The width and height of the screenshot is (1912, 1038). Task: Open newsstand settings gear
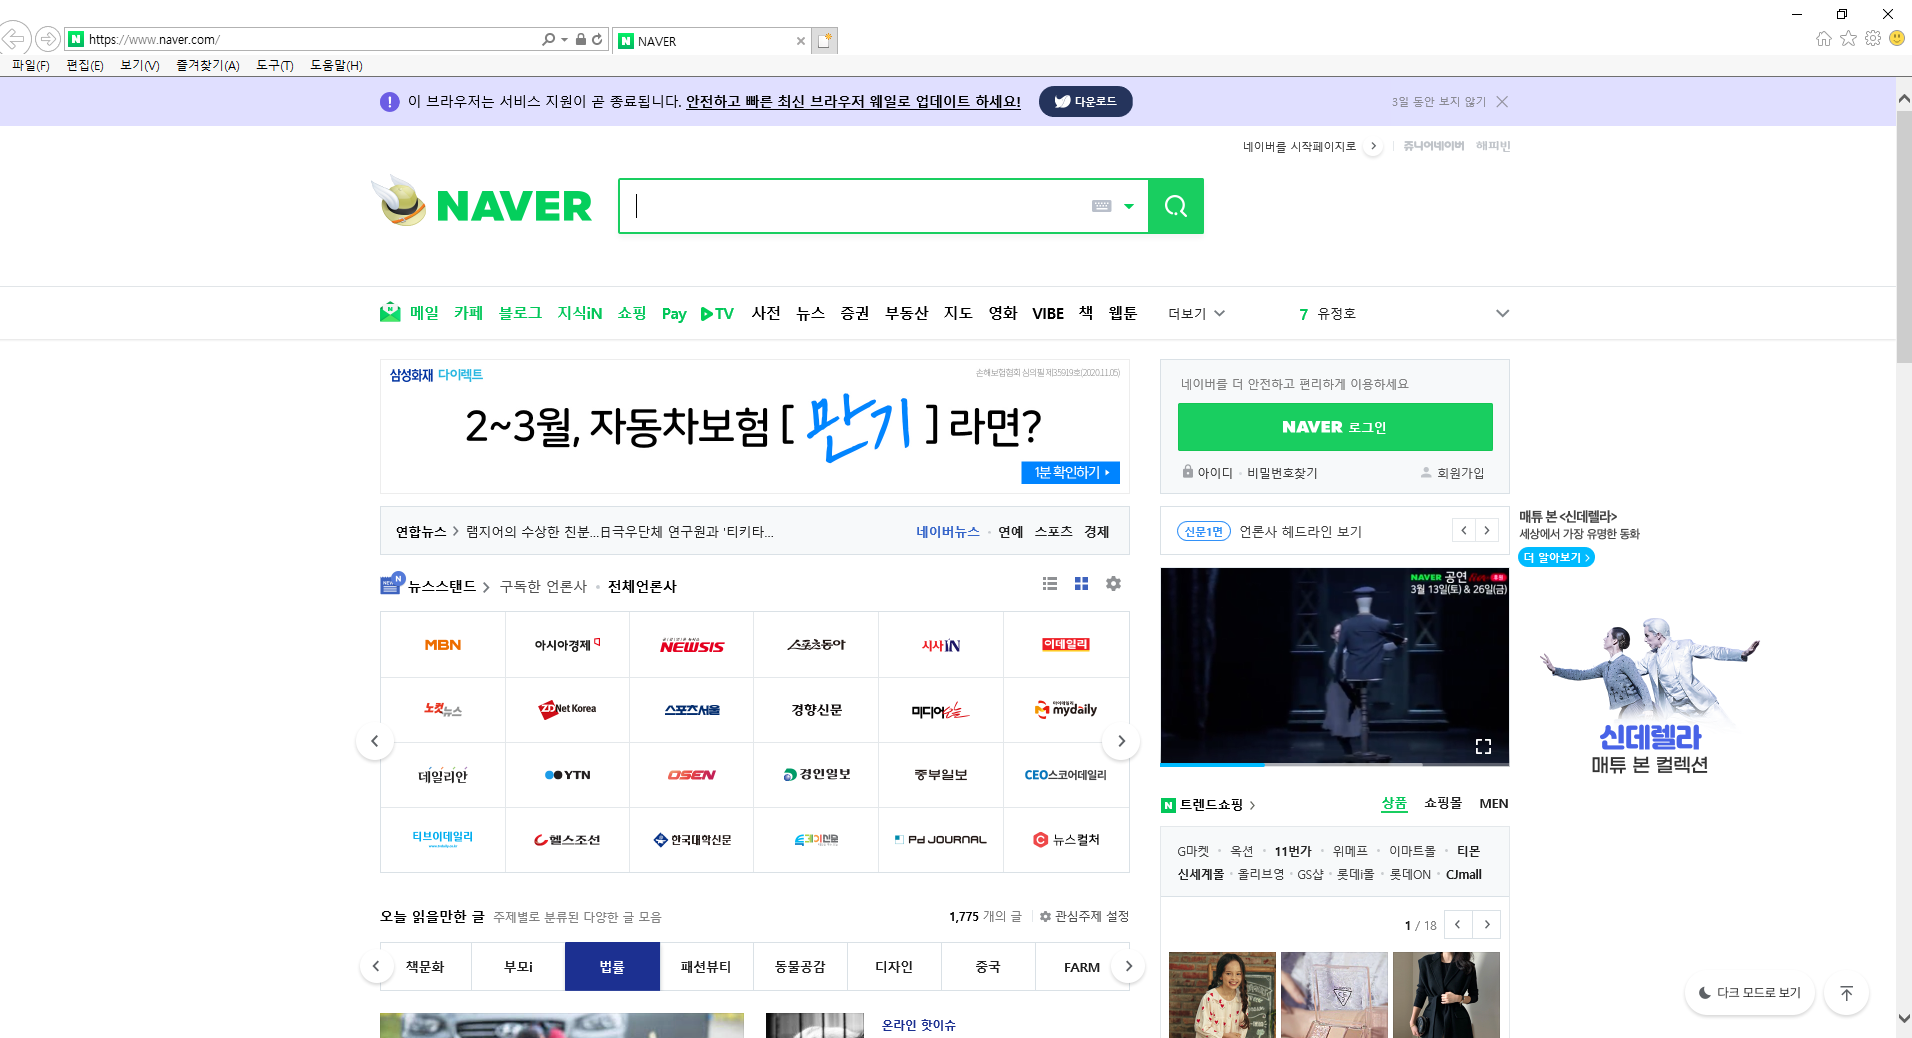[1113, 584]
